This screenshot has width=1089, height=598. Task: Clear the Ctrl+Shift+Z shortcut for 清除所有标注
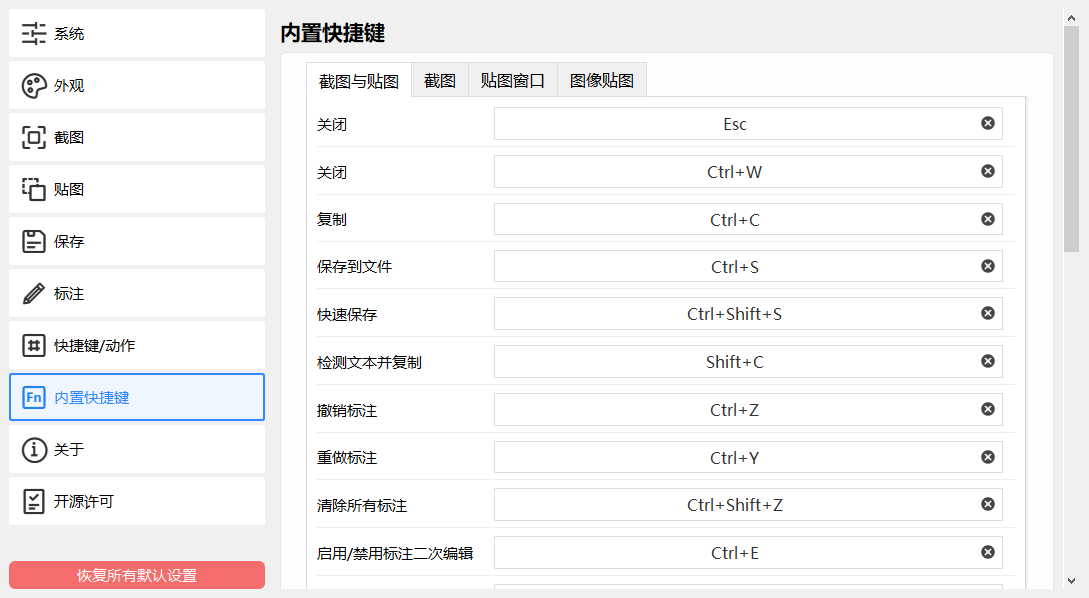point(988,504)
